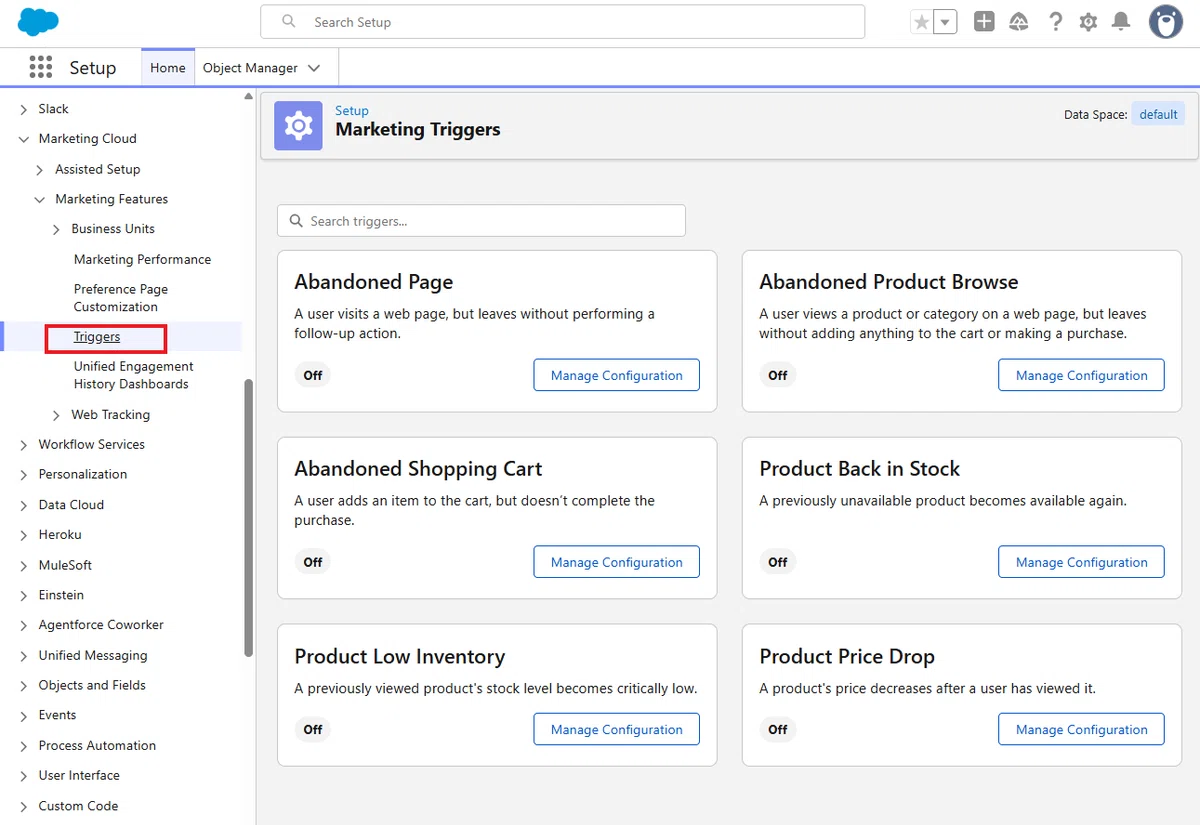Expand the Einstein node

(x=24, y=595)
